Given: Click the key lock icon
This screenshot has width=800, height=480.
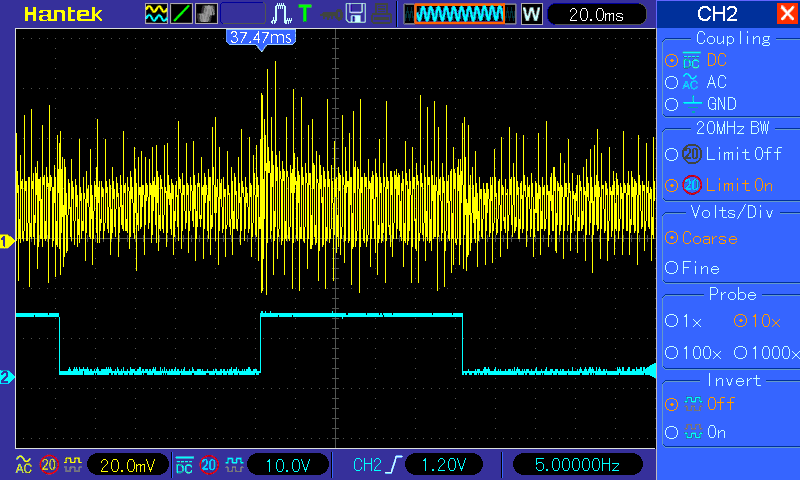Looking at the screenshot, I should pyautogui.click(x=331, y=14).
